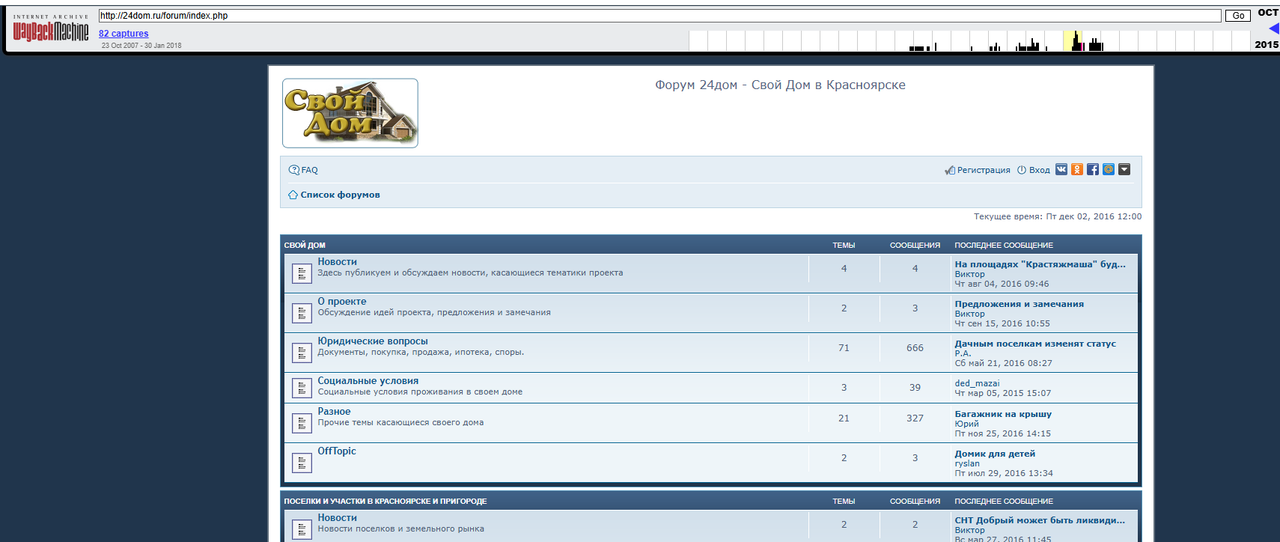Click the VK social login icon

click(x=1061, y=170)
